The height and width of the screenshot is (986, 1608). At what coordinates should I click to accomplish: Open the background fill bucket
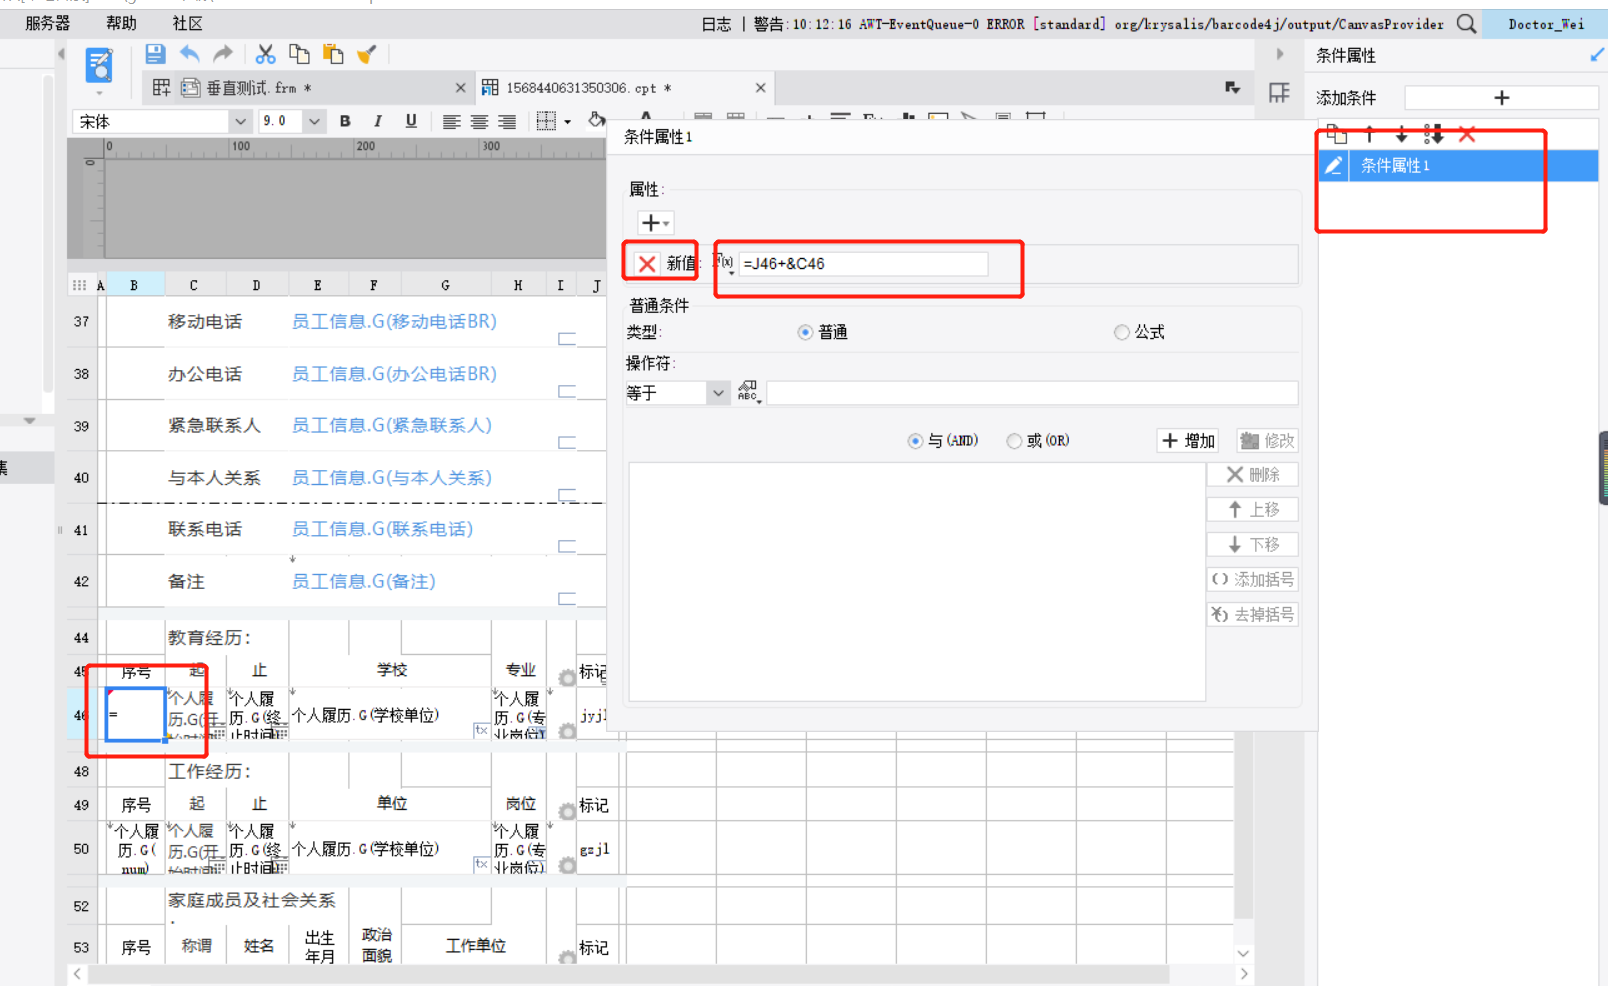596,120
